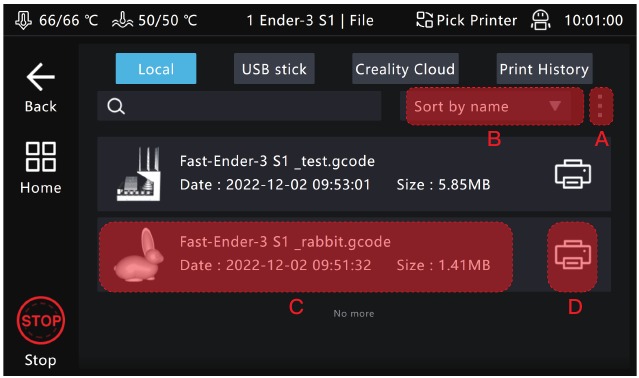
Task: Open the three-dot more options menu
Action: pos(600,106)
